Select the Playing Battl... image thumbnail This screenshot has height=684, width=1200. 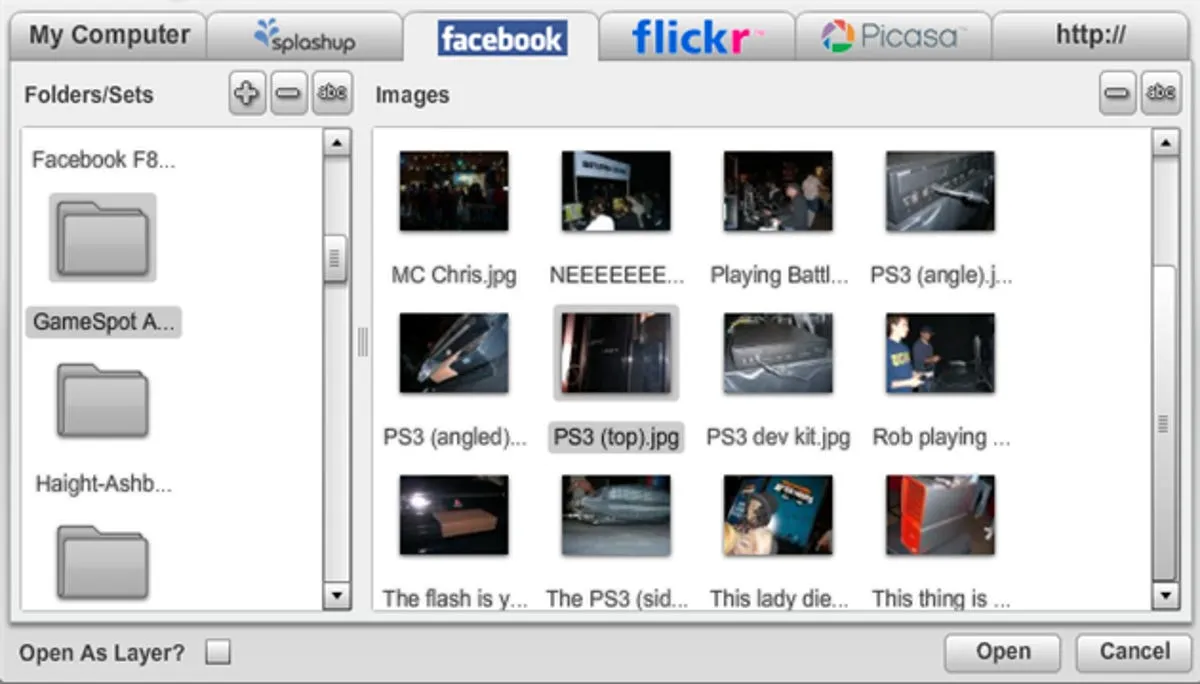pos(778,191)
